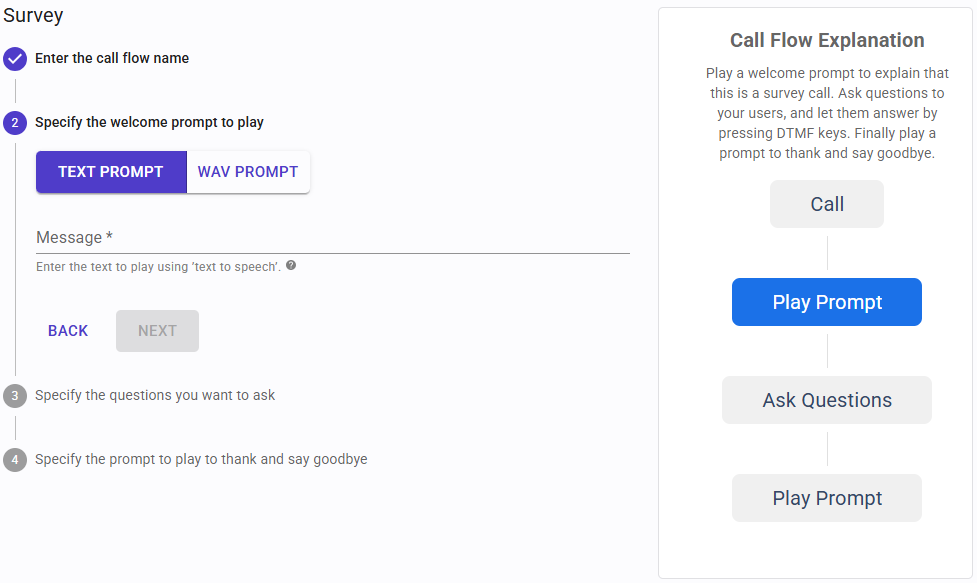Click the Ask Questions flow block
Image resolution: width=977 pixels, height=583 pixels.
coord(827,400)
